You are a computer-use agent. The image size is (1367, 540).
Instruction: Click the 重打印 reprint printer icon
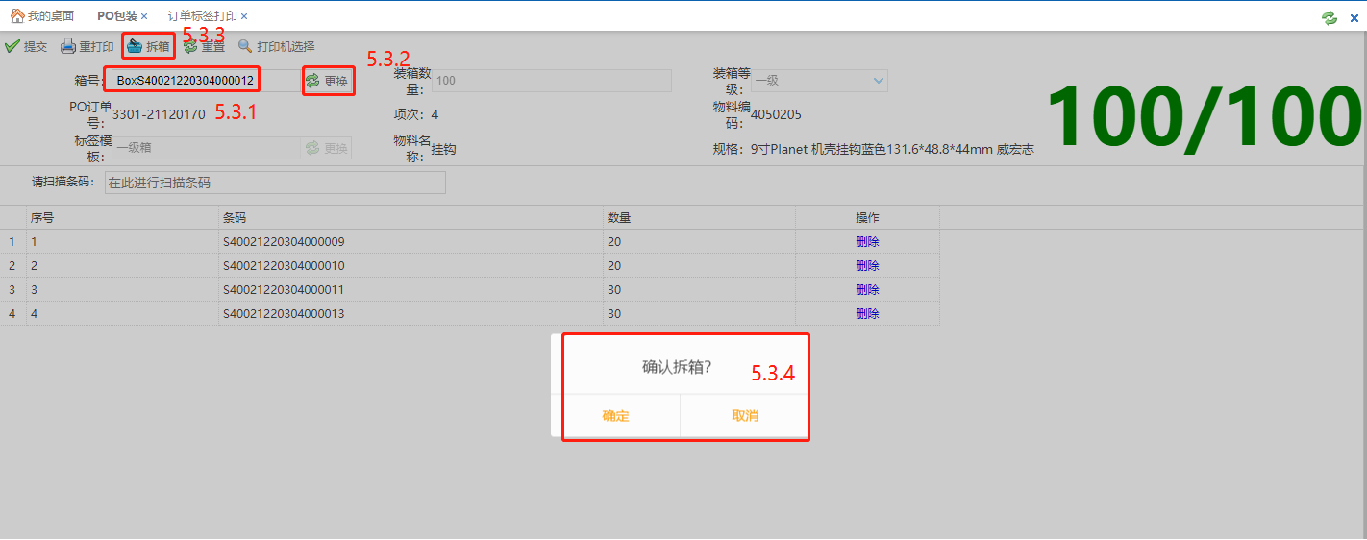pos(68,46)
